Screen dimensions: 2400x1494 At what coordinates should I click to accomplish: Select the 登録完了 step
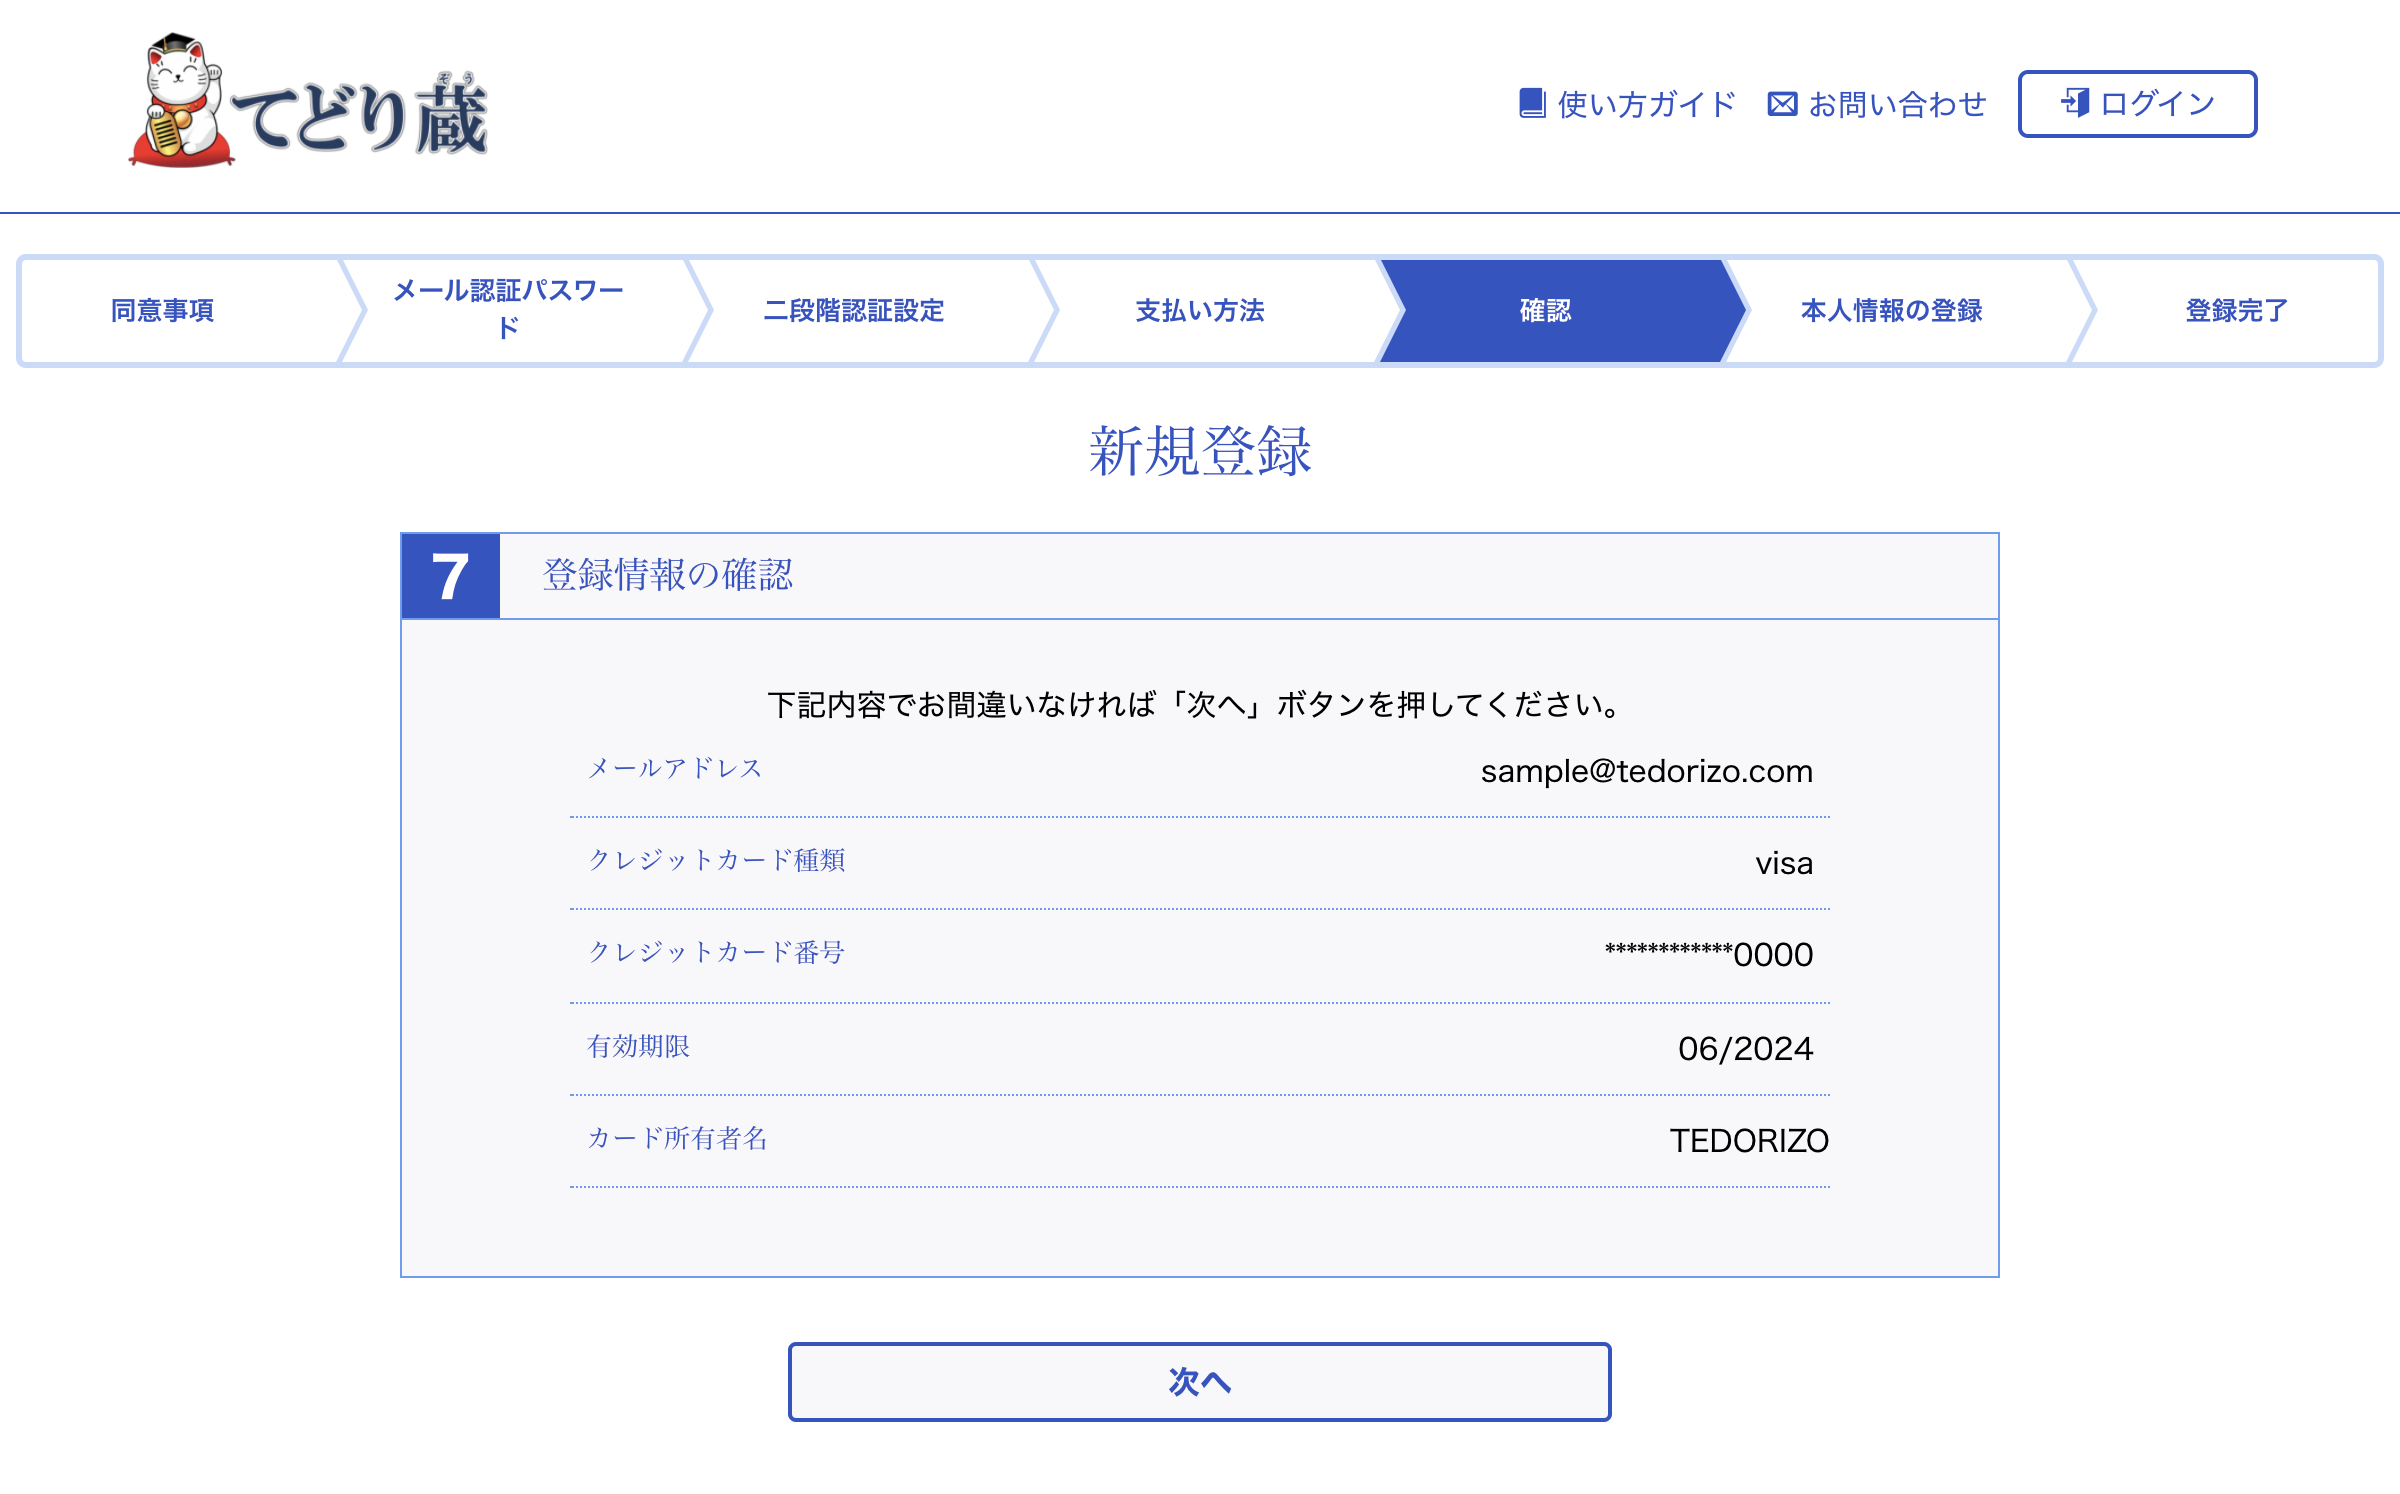click(x=2236, y=311)
